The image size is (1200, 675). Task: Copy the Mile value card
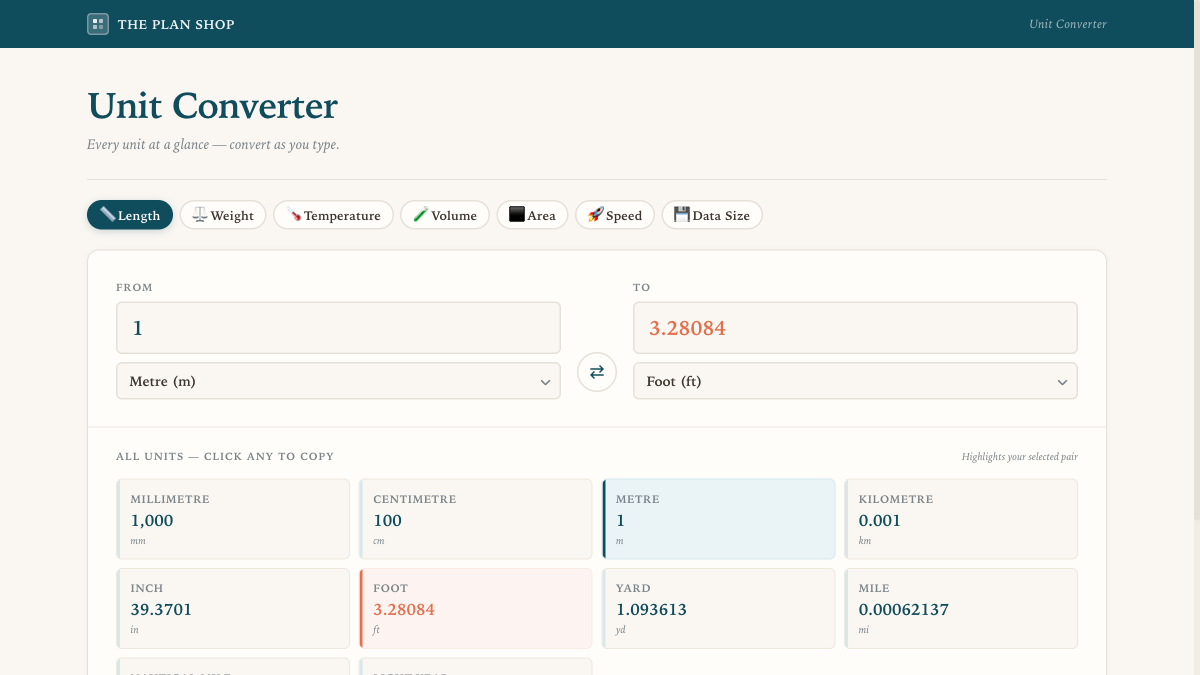coord(961,609)
